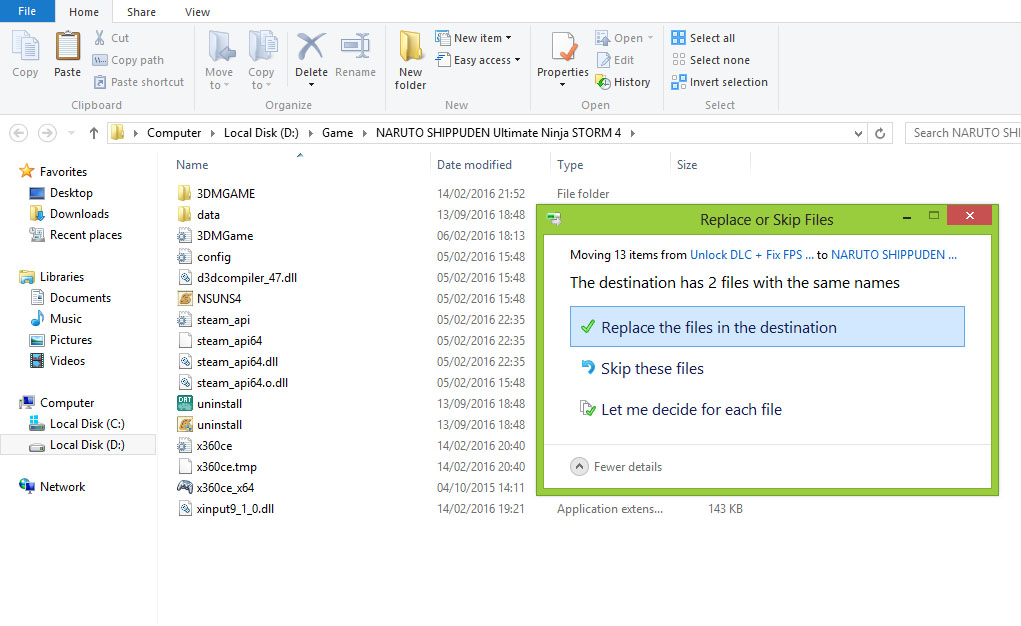Image resolution: width=1021 pixels, height=626 pixels.
Task: Sort by Type column header
Action: coord(570,165)
